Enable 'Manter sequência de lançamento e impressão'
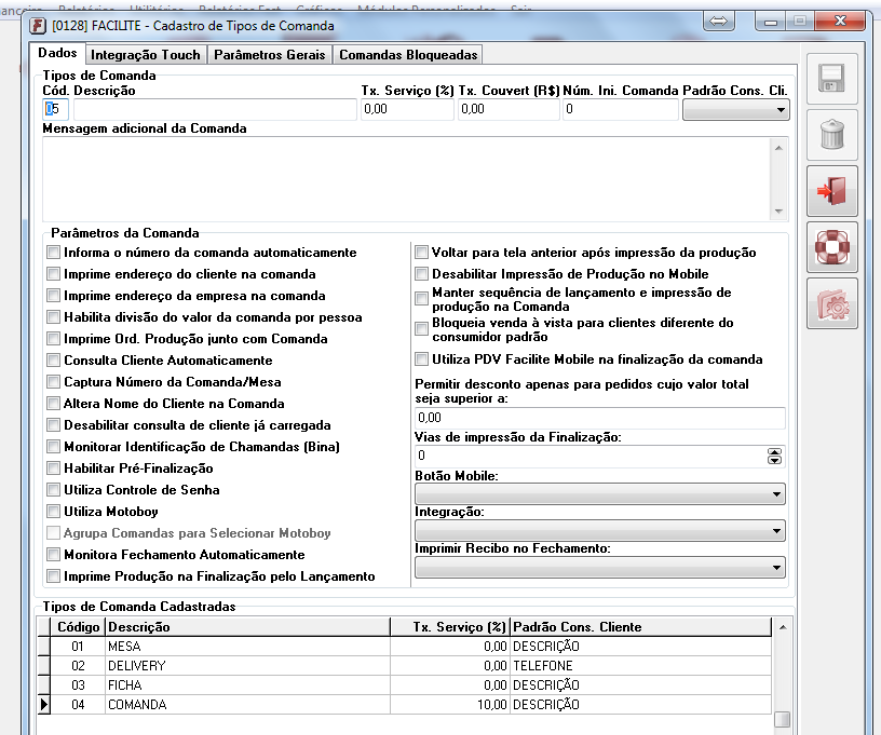This screenshot has height=735, width=881. click(421, 298)
